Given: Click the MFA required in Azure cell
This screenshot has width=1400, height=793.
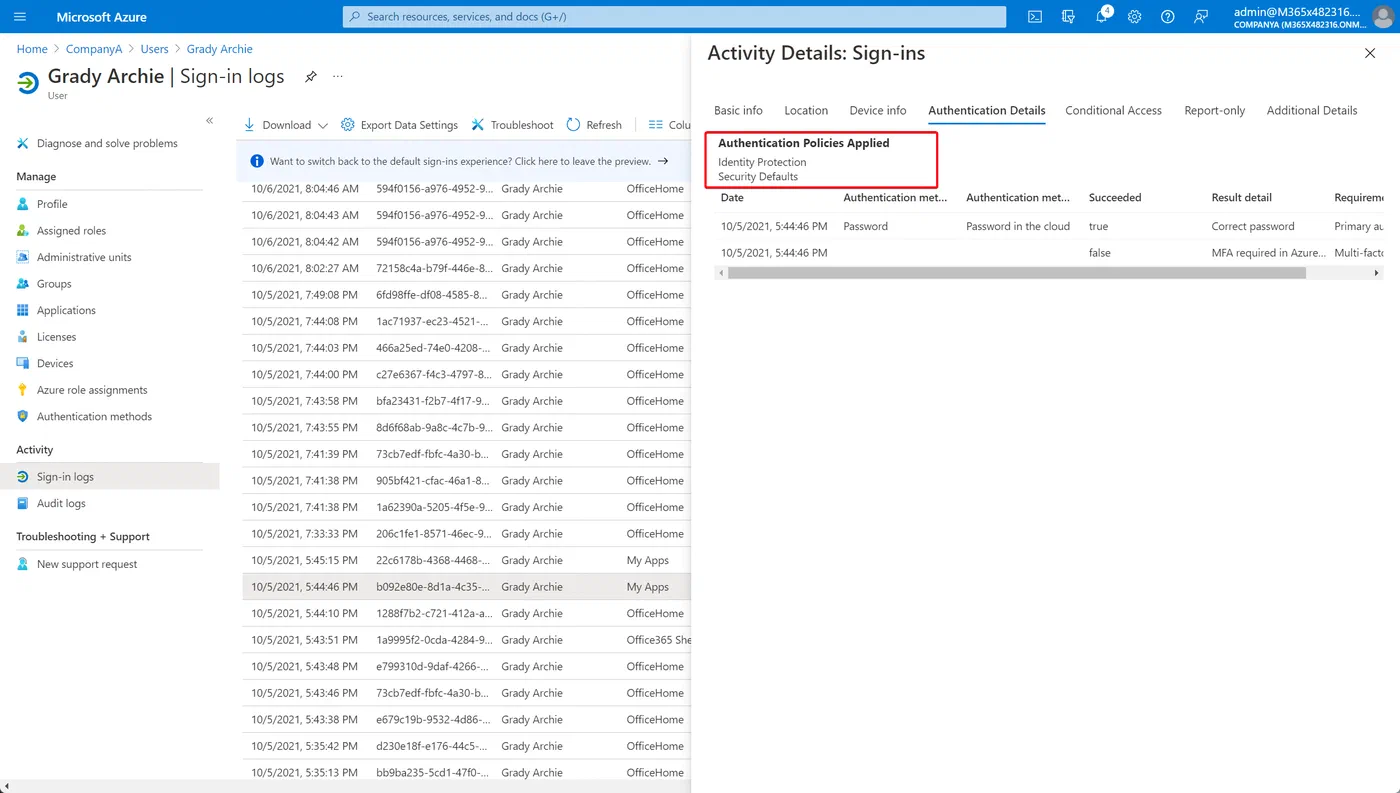Looking at the screenshot, I should pyautogui.click(x=1268, y=253).
